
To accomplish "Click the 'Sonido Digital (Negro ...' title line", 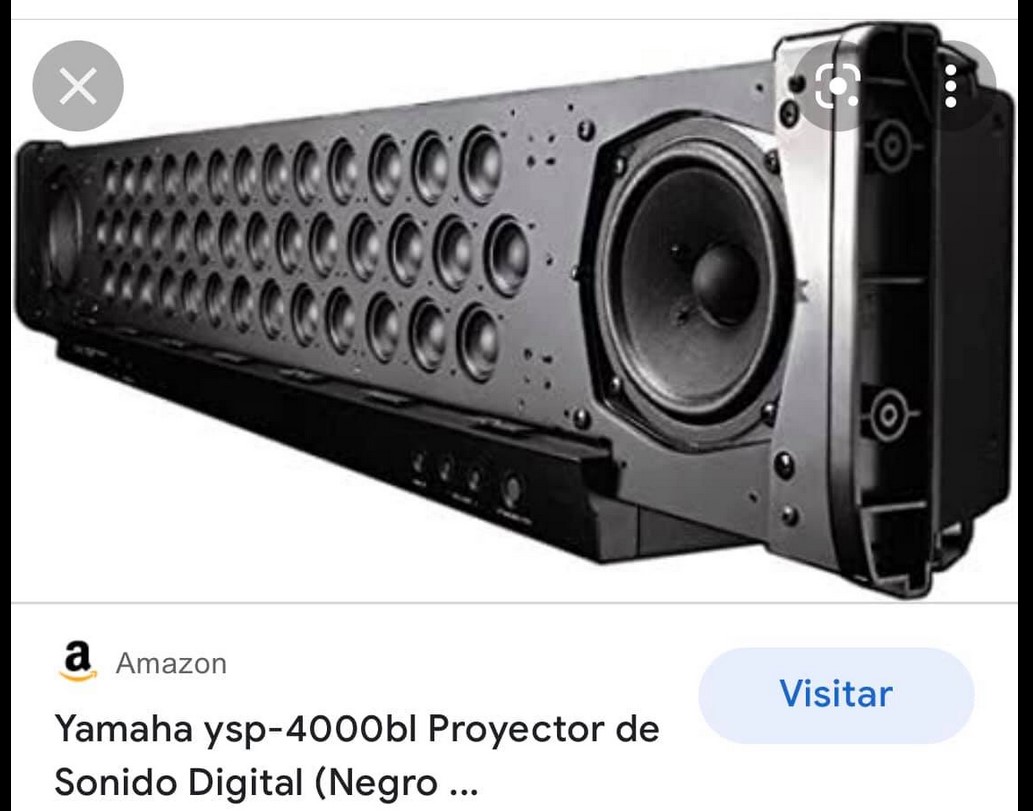I will pos(266,782).
